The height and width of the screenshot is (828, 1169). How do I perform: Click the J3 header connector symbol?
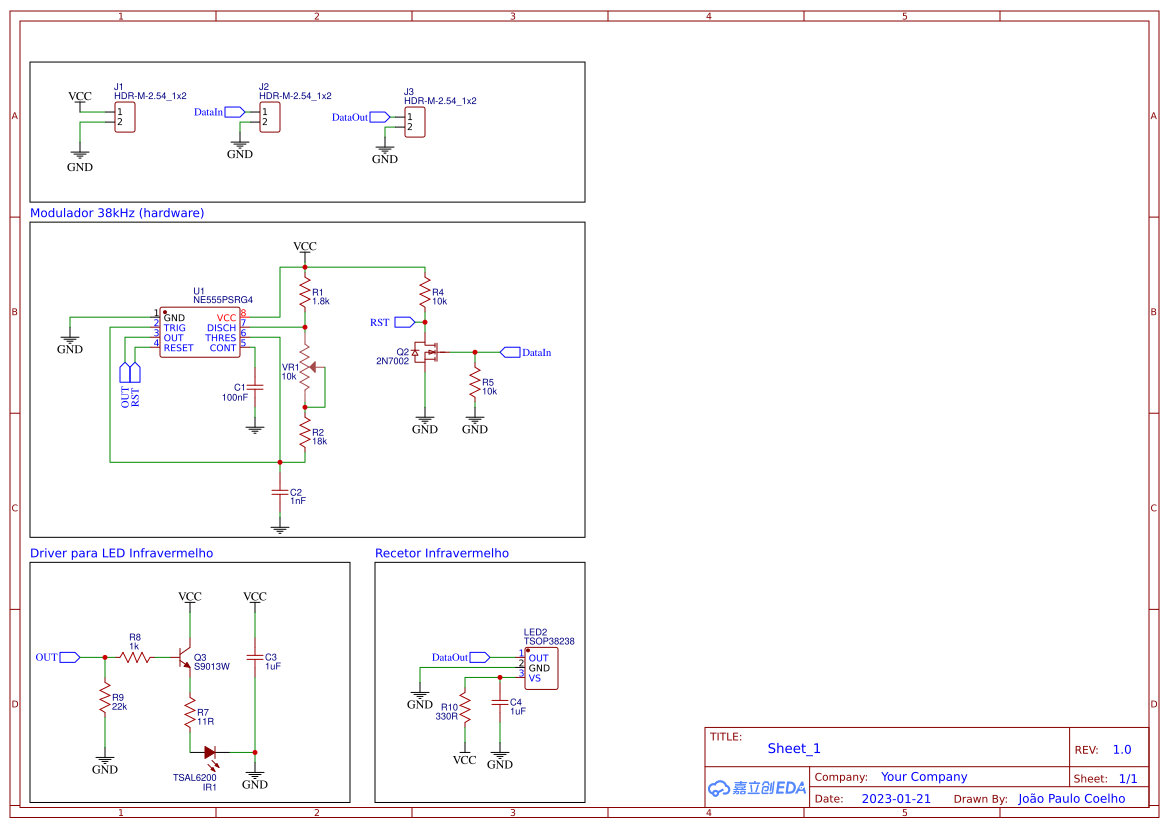(x=414, y=122)
